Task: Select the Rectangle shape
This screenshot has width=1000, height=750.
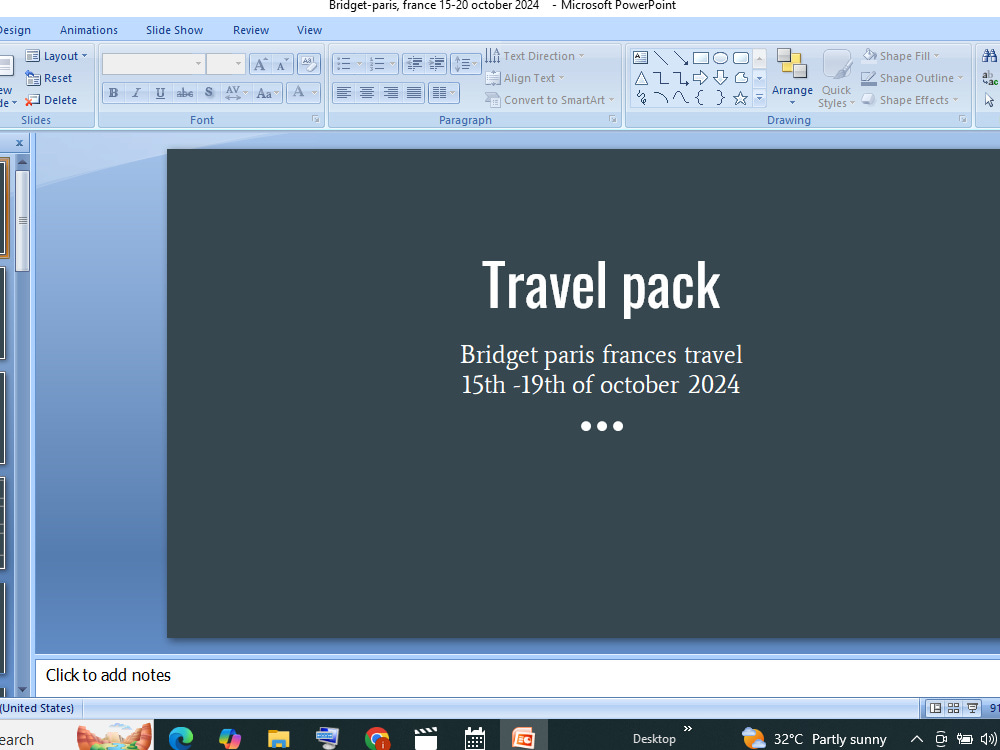Action: [700, 58]
